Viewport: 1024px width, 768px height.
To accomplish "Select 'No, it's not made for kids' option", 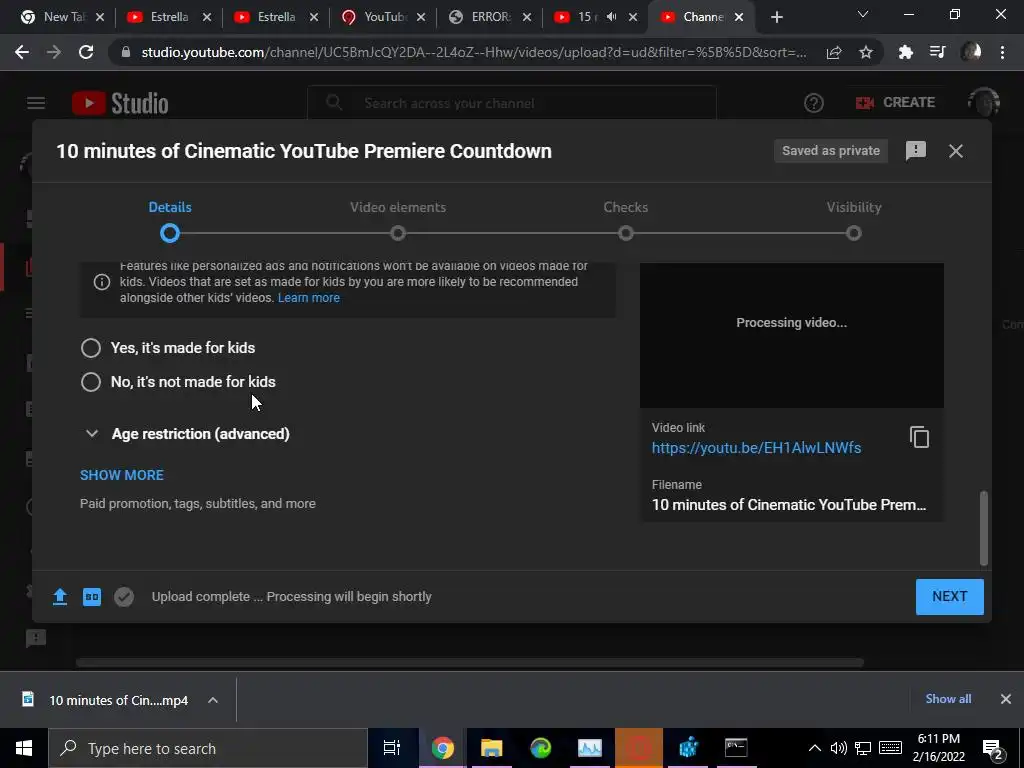I will point(91,382).
